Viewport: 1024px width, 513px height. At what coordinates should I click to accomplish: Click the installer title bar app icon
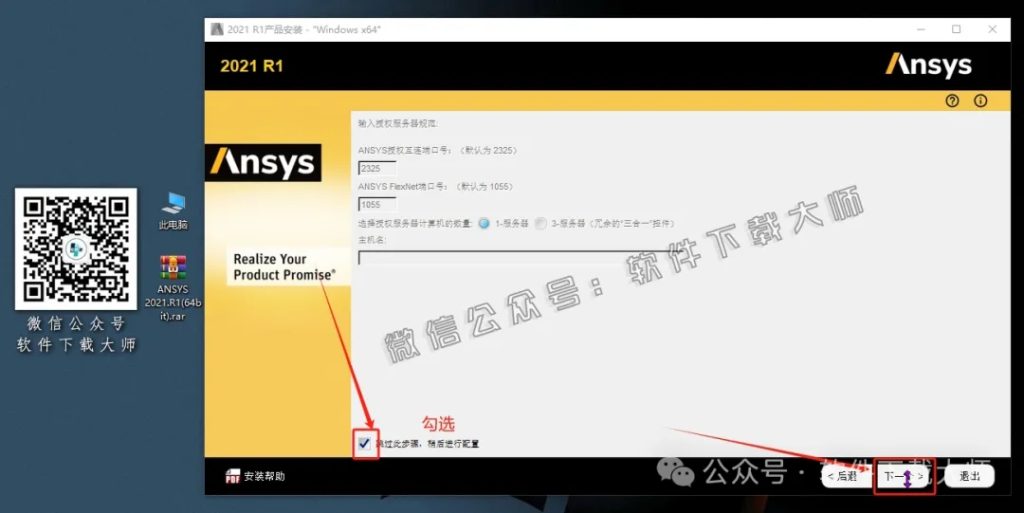pos(217,29)
